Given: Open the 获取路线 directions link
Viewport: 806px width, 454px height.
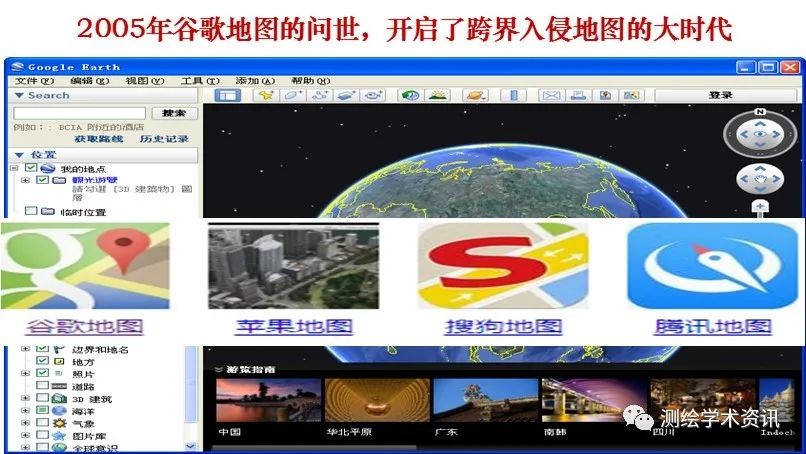Looking at the screenshot, I should [x=99, y=139].
